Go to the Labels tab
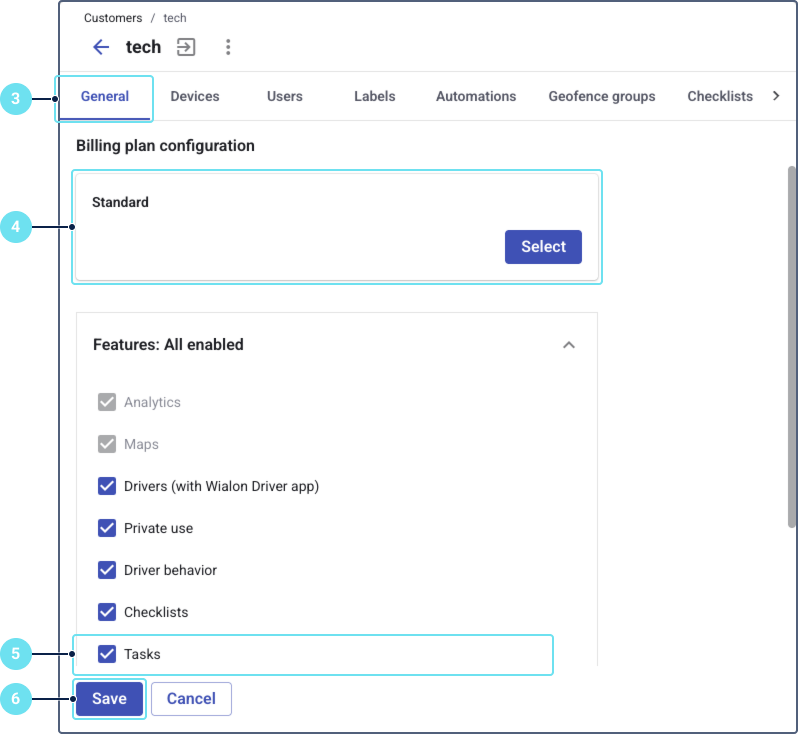This screenshot has width=798, height=734. 375,97
